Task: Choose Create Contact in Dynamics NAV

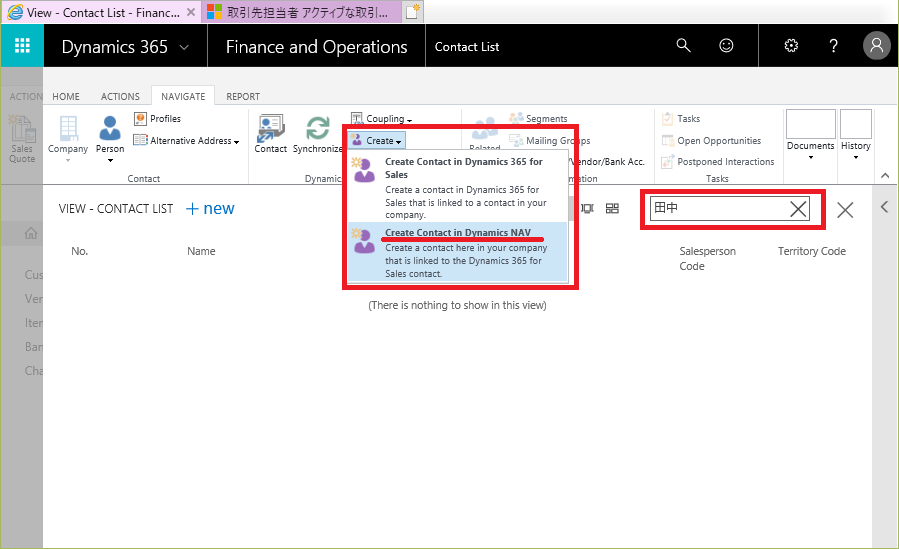Action: (x=458, y=252)
